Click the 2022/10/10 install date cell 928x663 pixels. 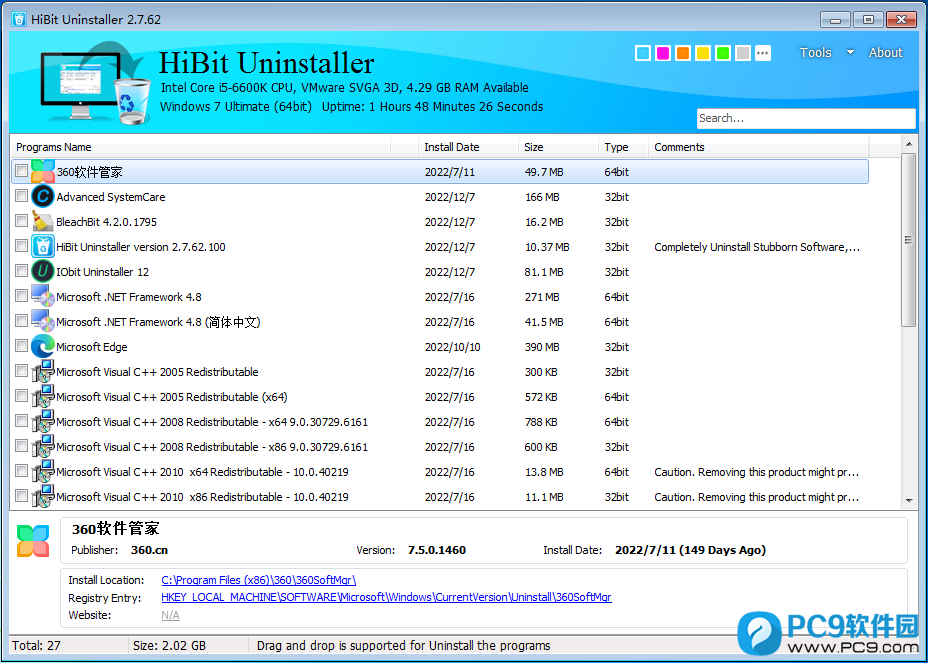tap(453, 347)
